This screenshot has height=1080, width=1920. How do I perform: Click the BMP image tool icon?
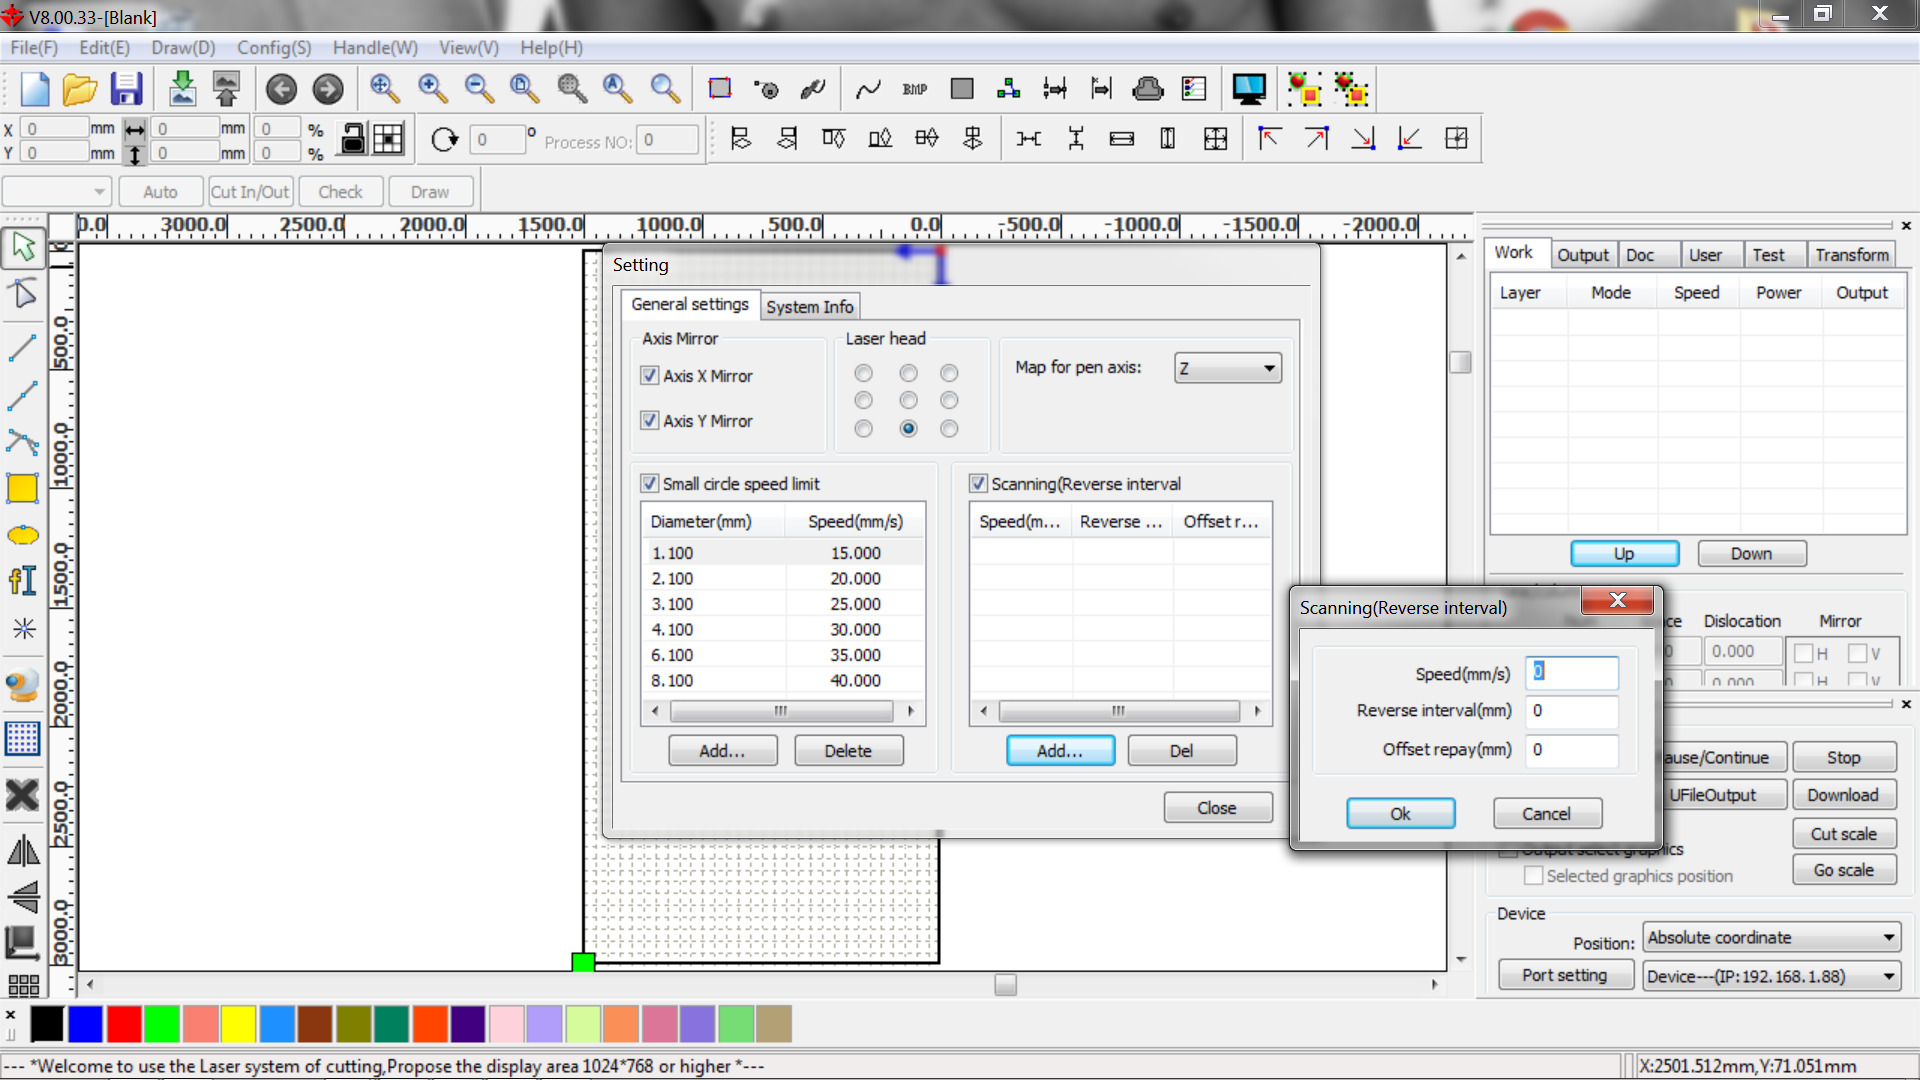coord(914,89)
